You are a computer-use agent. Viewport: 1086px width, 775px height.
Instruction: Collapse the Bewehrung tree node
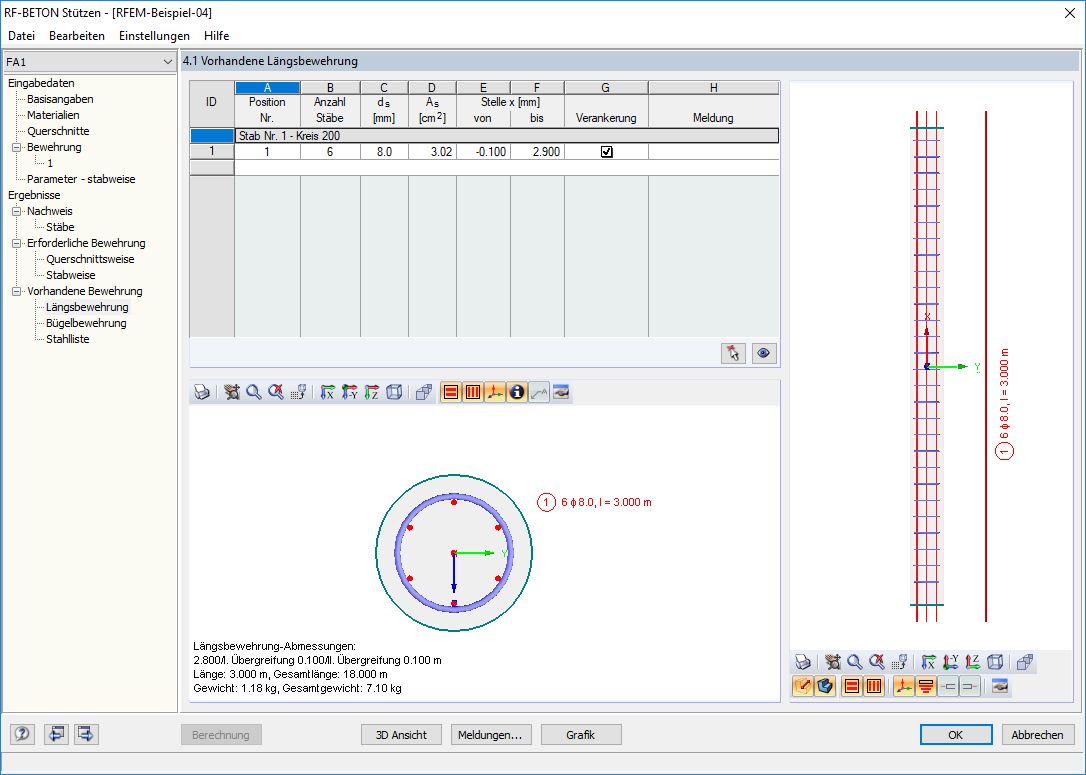17,148
